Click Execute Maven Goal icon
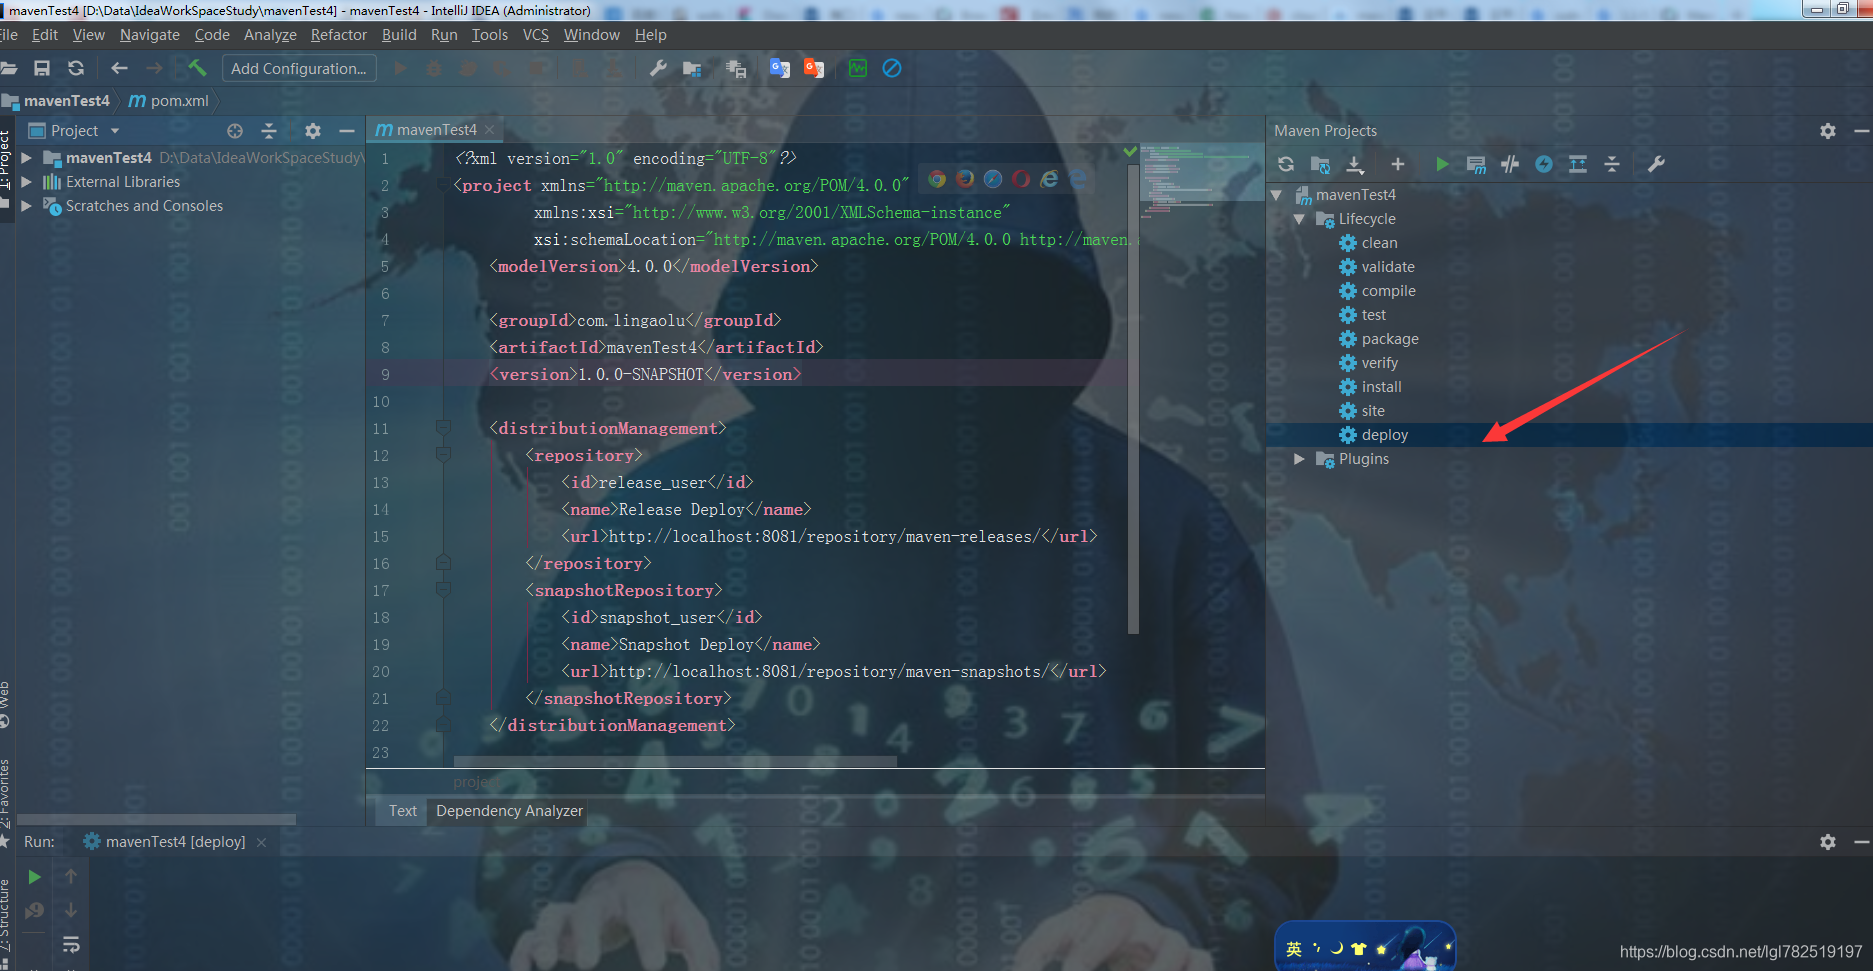 [x=1476, y=164]
